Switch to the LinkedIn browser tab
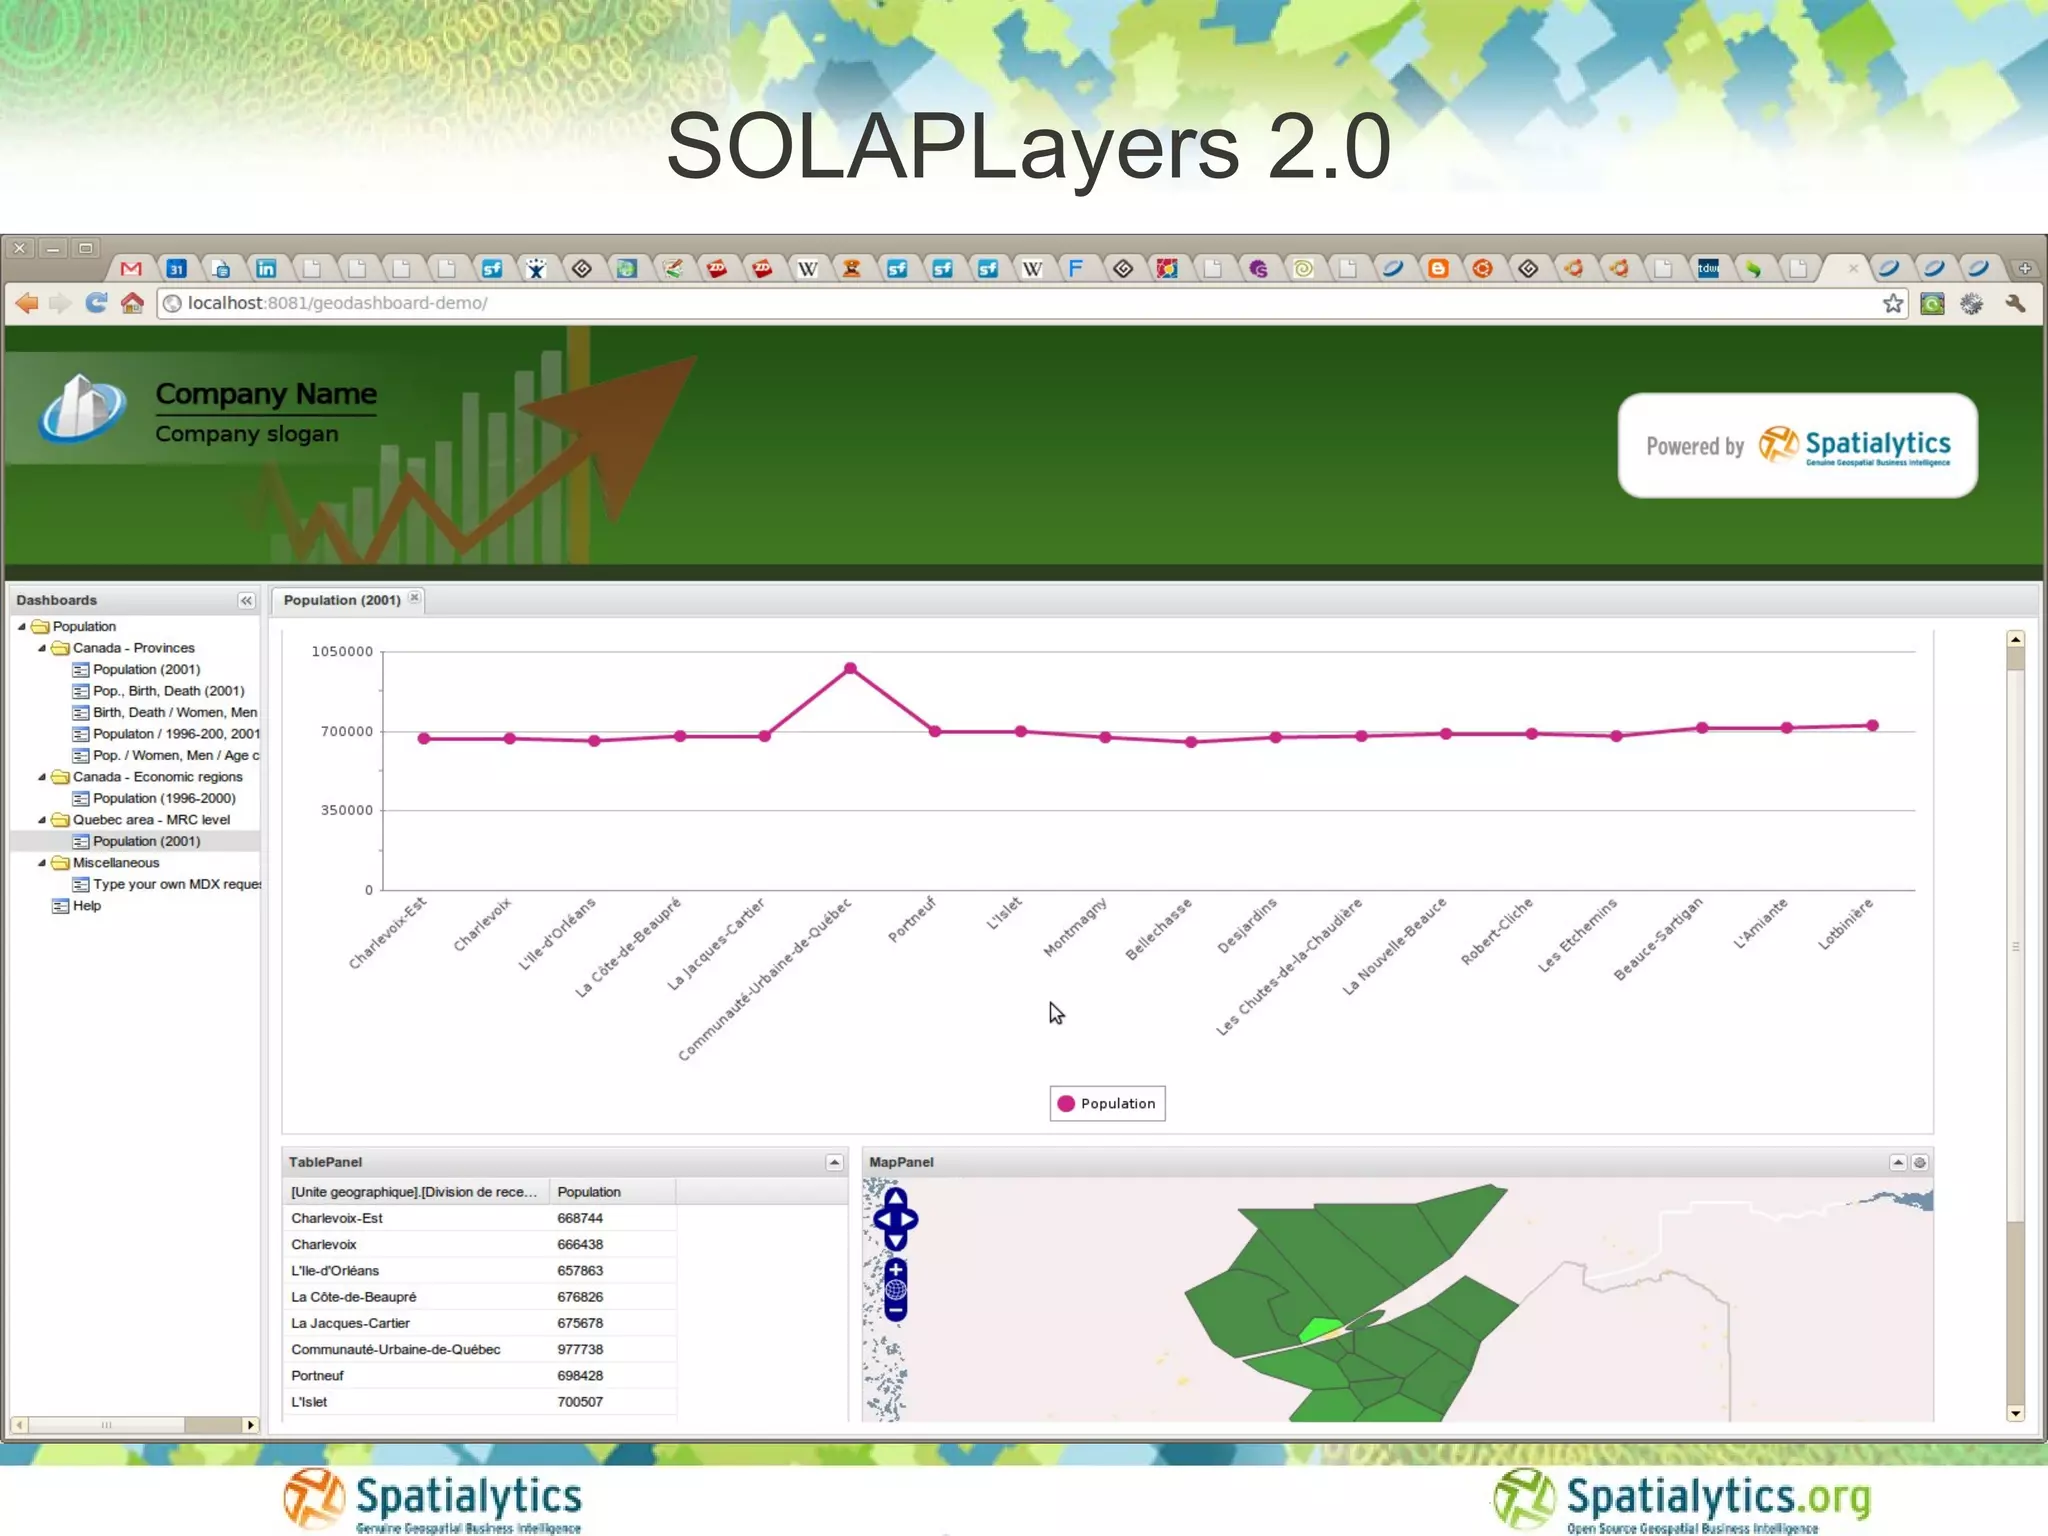The height and width of the screenshot is (1536, 2048). 266,268
